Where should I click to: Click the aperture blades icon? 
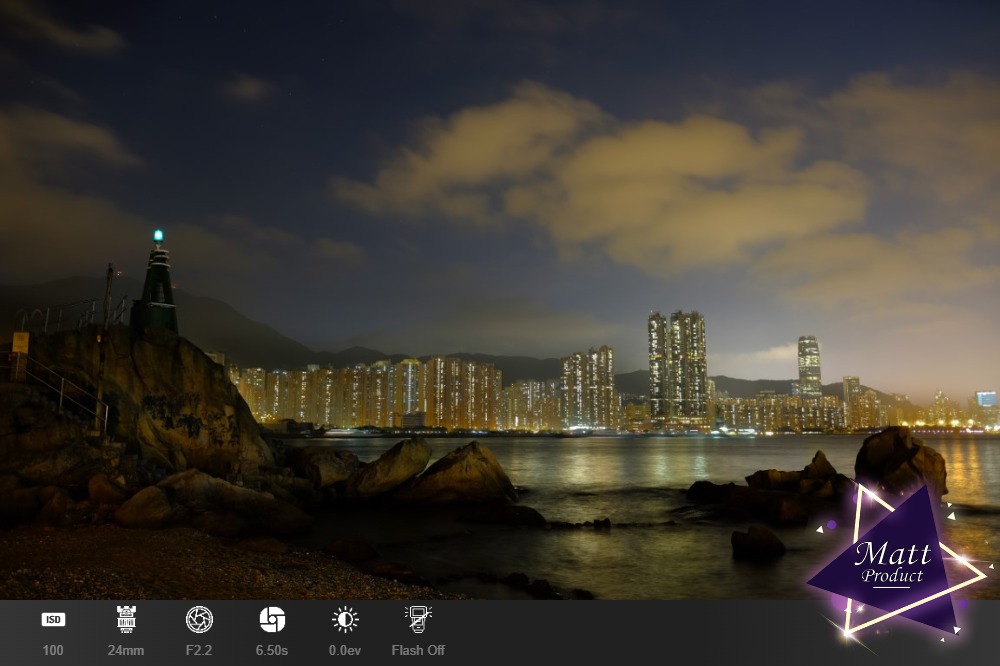[199, 619]
